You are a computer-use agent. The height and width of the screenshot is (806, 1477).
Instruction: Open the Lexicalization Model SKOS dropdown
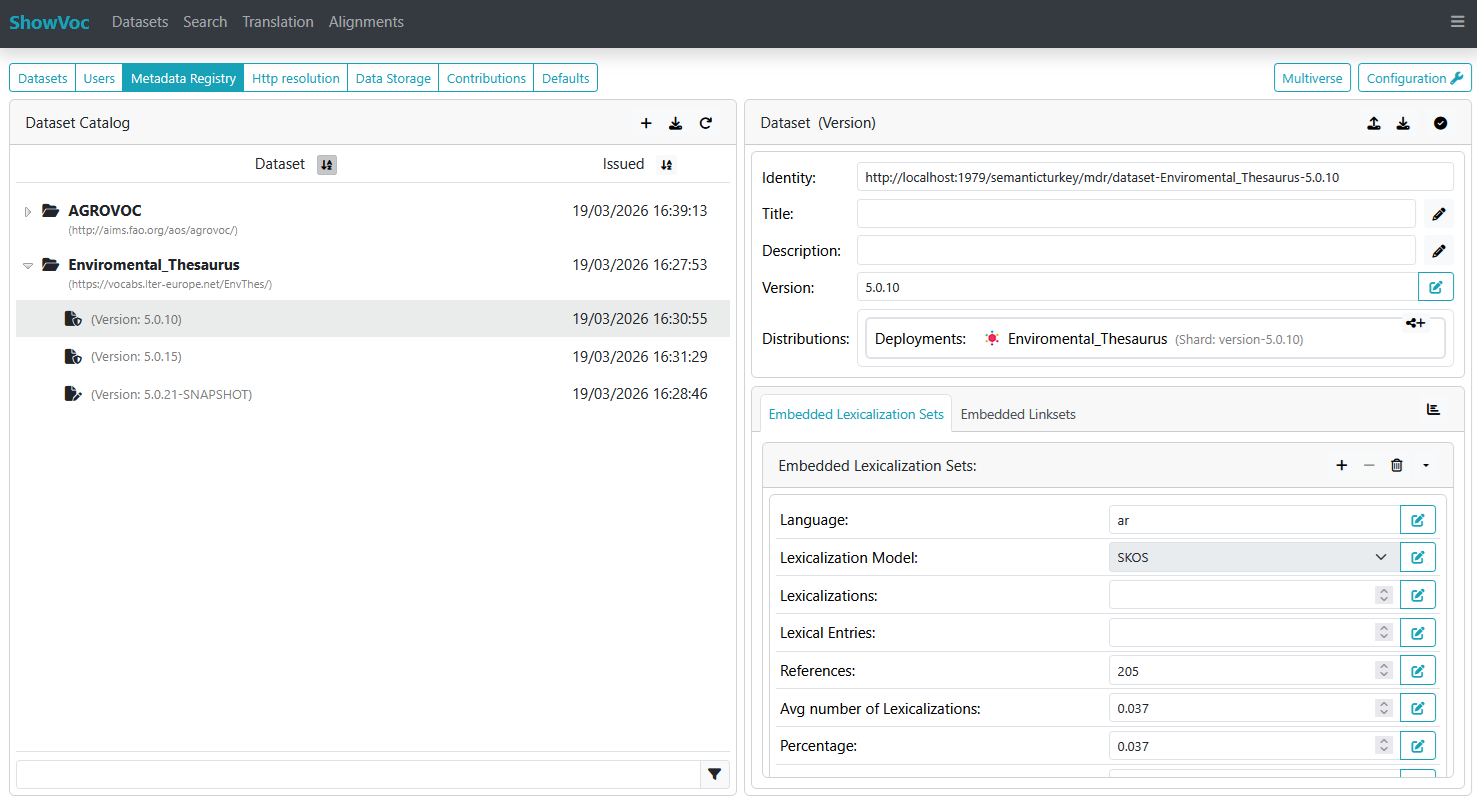[1254, 557]
